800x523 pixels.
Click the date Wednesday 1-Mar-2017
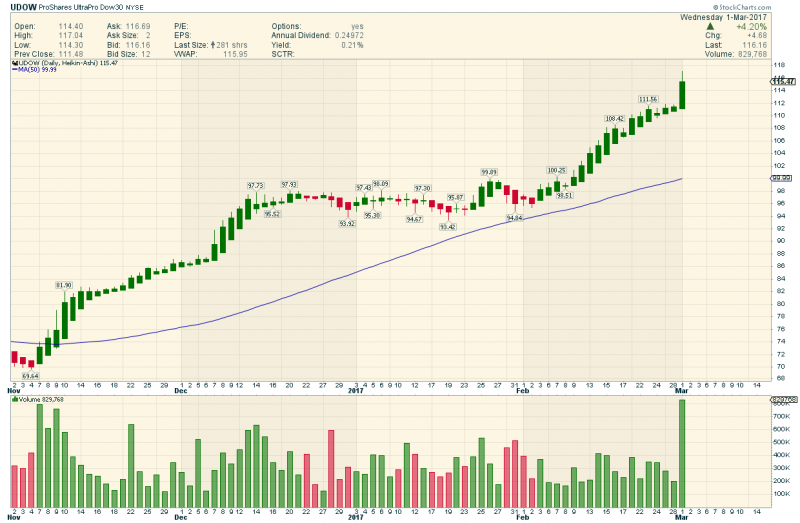[x=723, y=17]
